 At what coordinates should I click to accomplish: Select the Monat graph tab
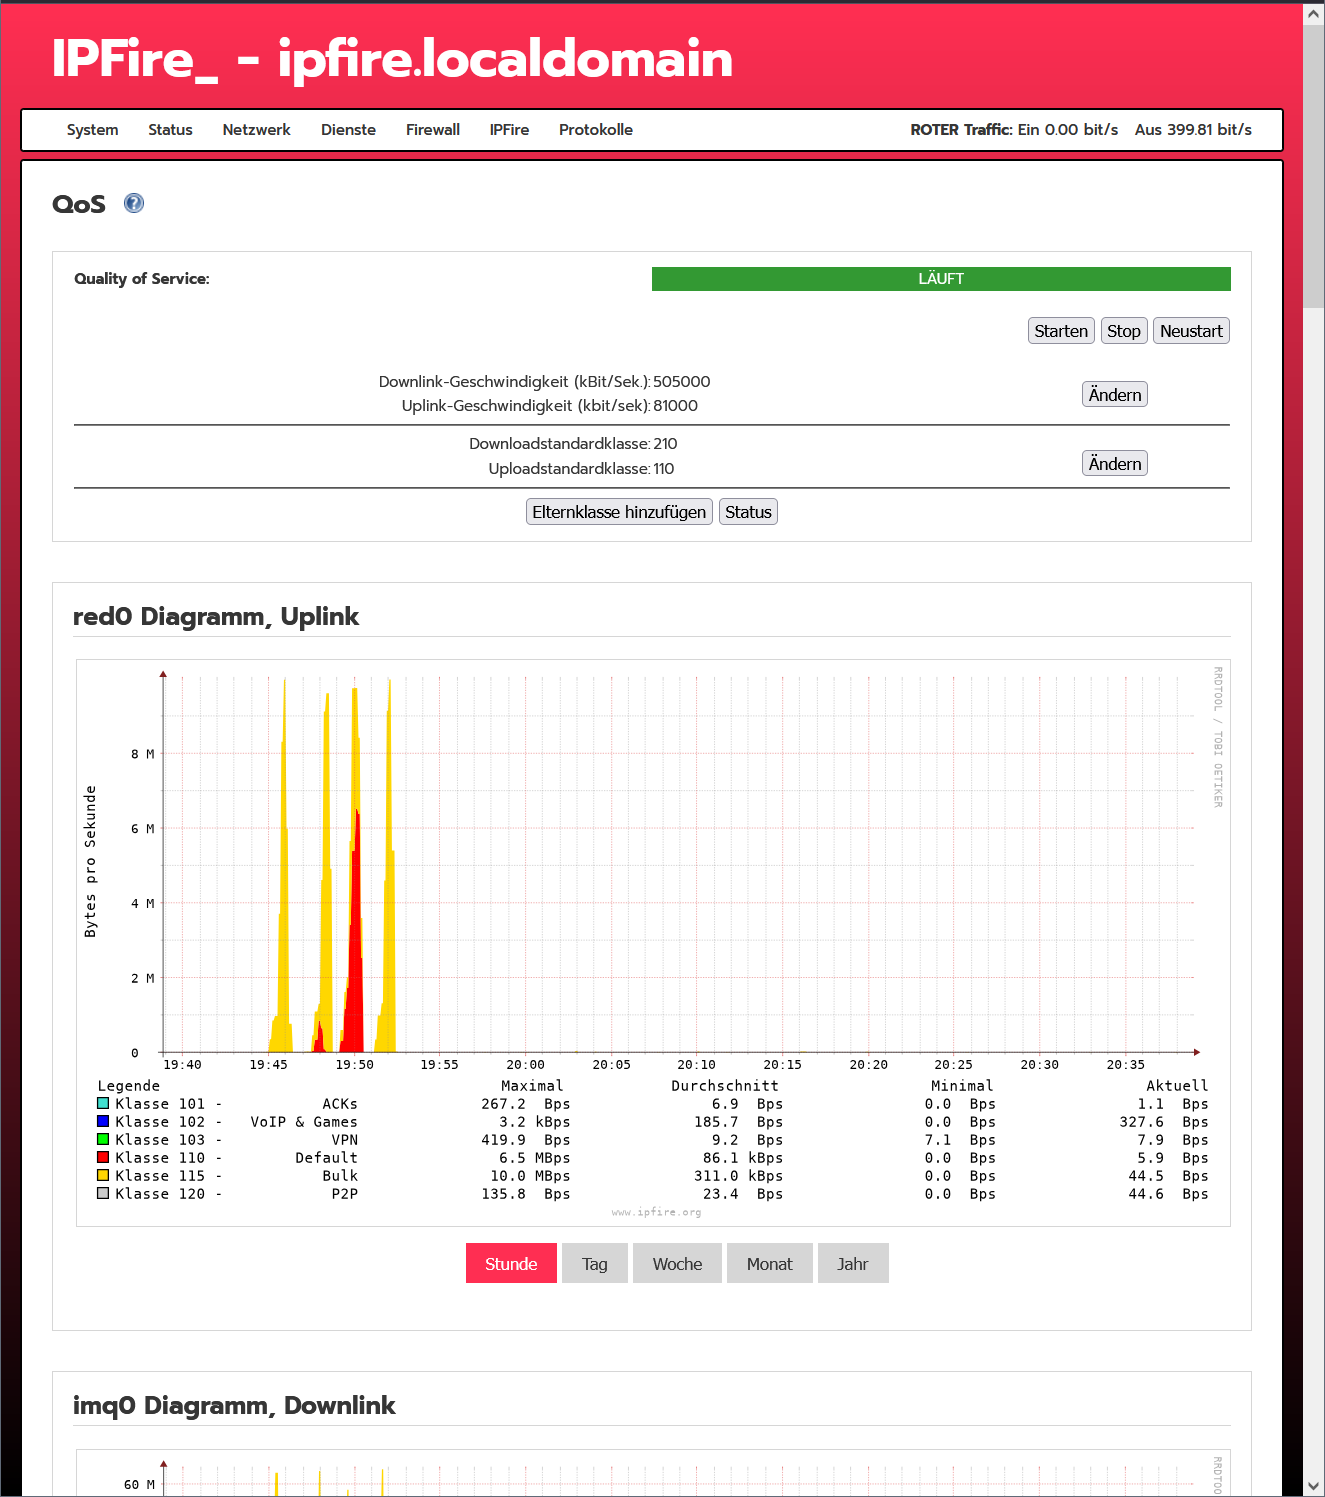[770, 1263]
